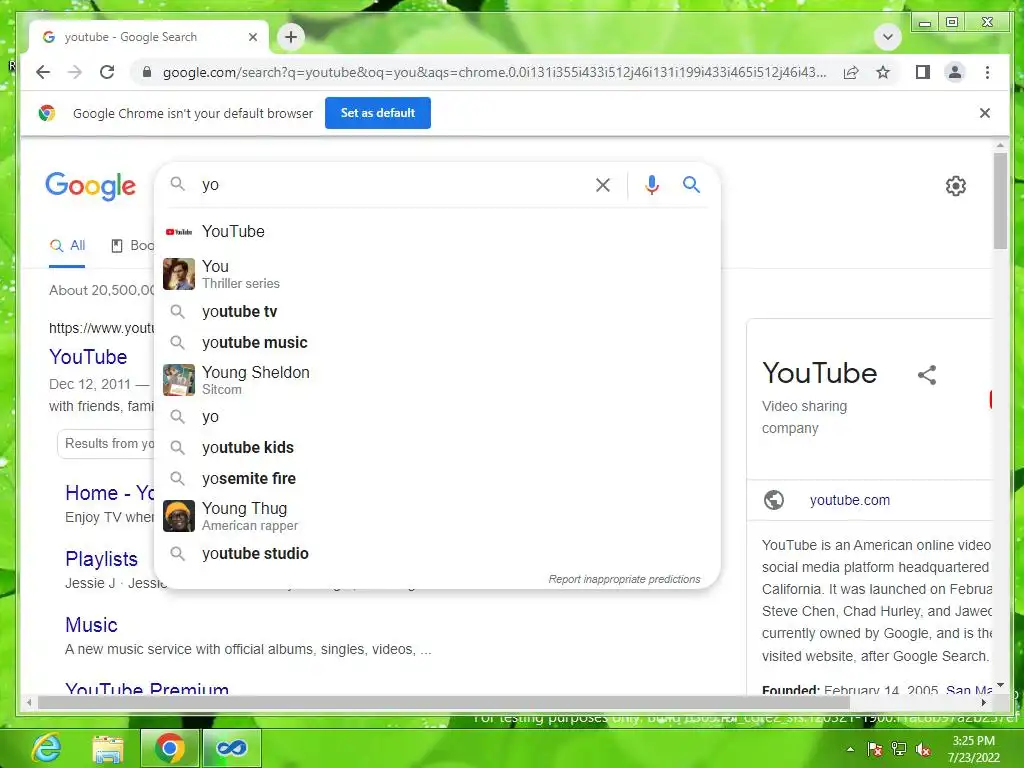This screenshot has width=1024, height=768.
Task: Open the network tray icon
Action: pyautogui.click(x=899, y=749)
